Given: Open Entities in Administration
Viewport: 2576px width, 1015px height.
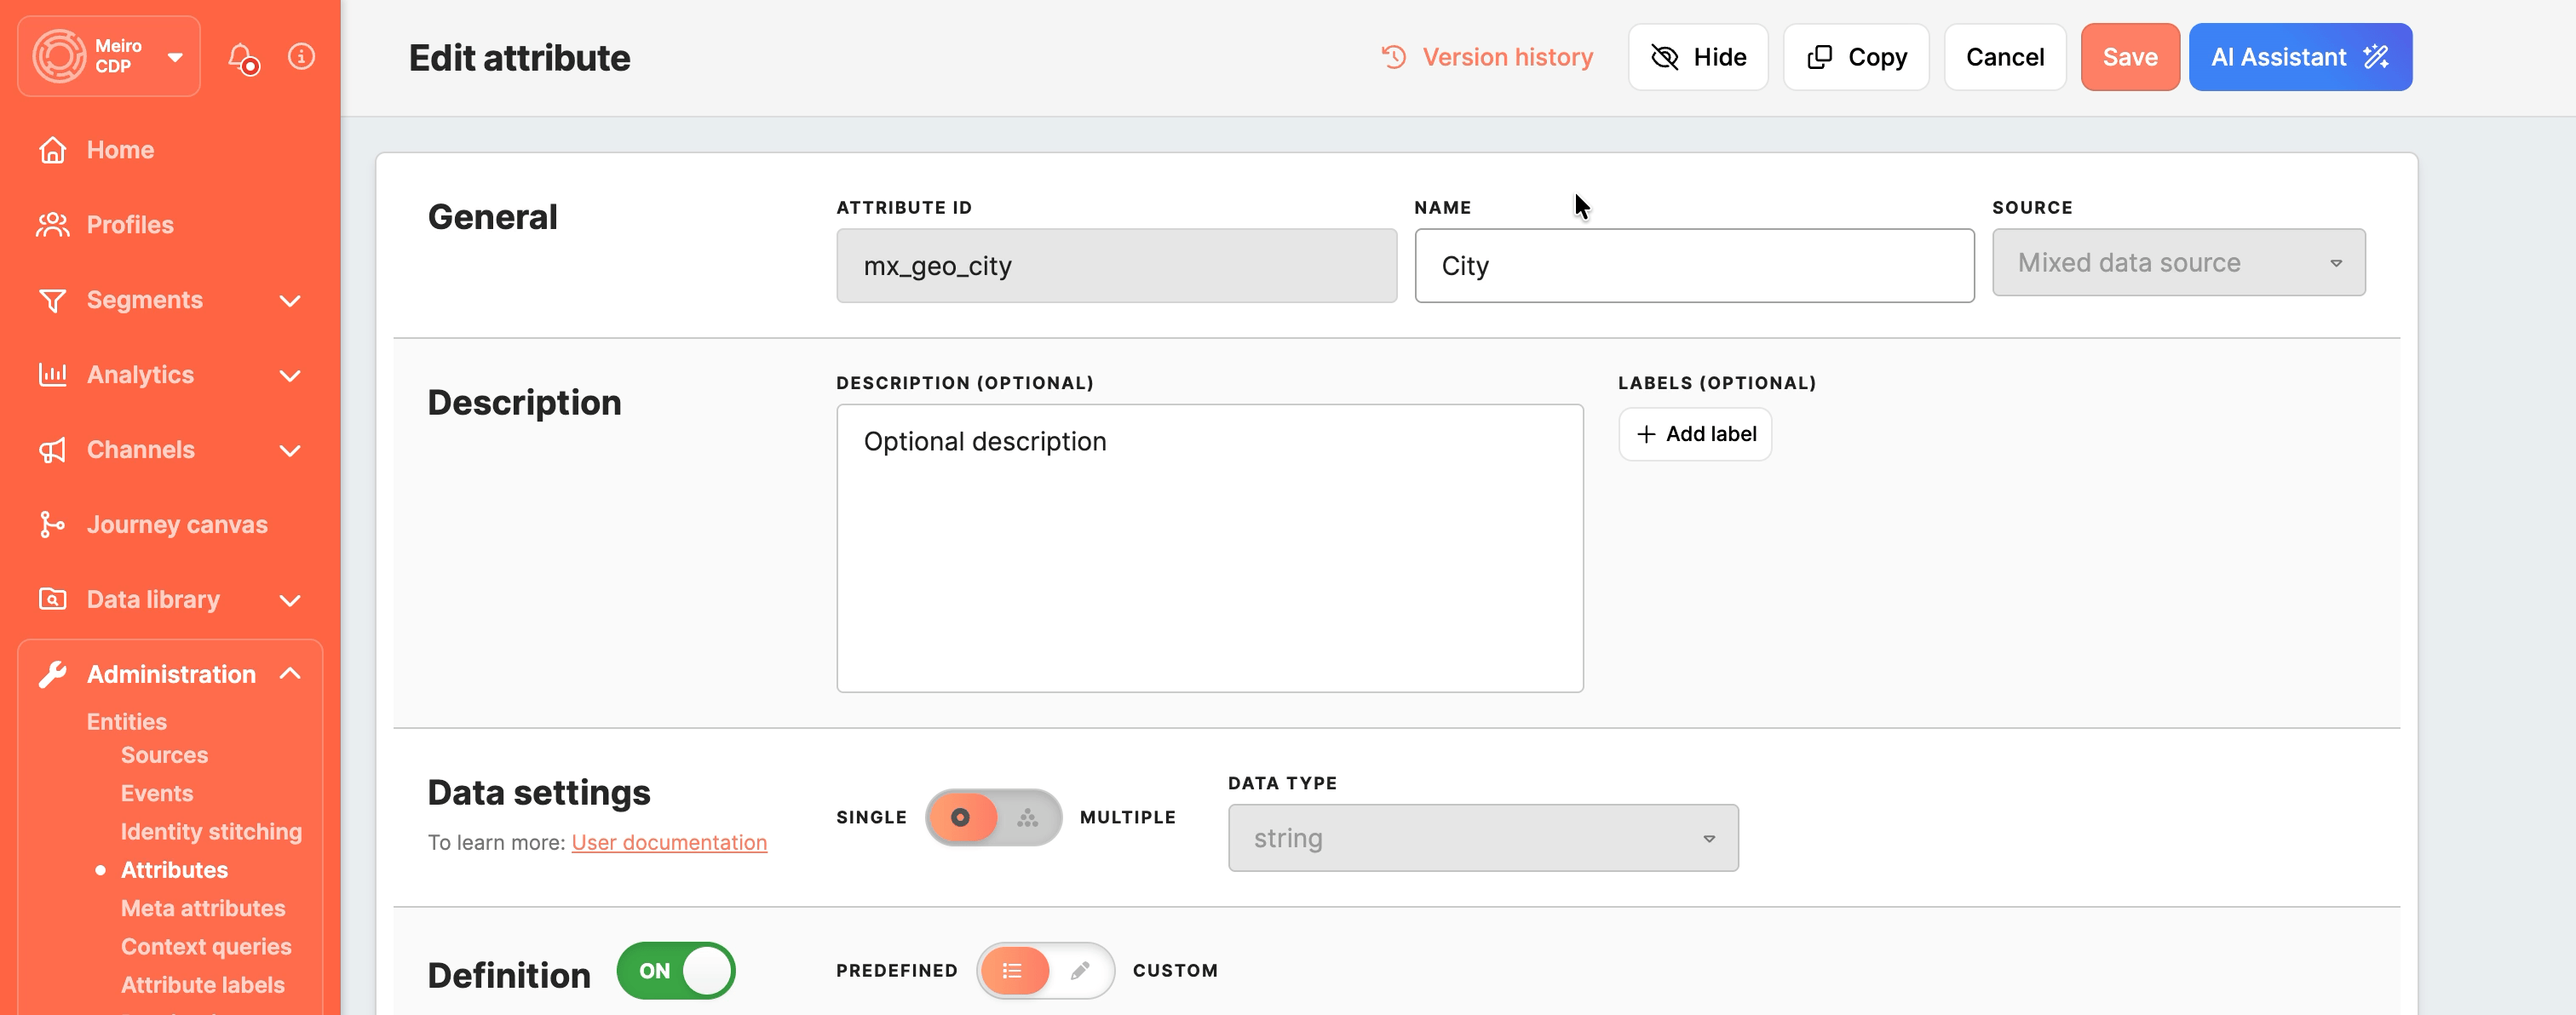Looking at the screenshot, I should pos(127,722).
